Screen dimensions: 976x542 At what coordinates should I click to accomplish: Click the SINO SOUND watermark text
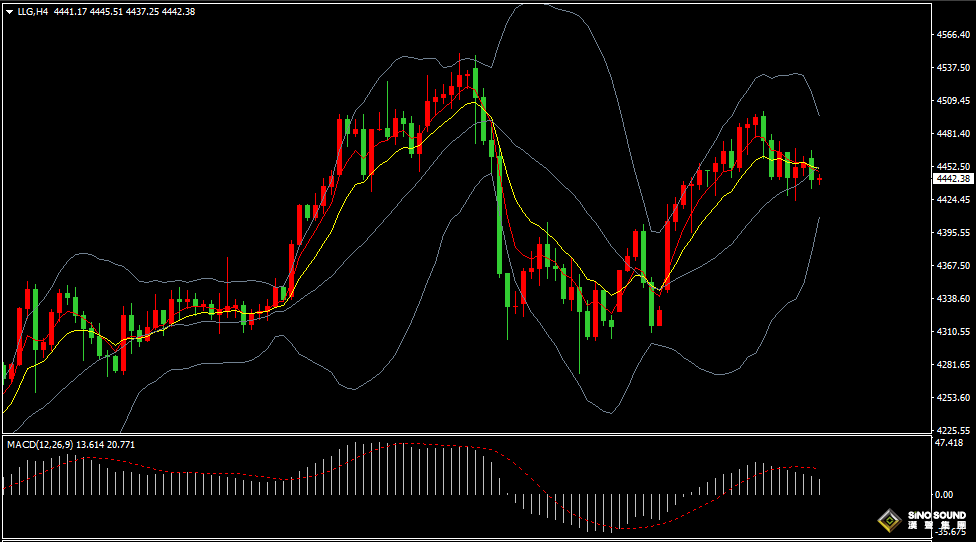point(938,517)
